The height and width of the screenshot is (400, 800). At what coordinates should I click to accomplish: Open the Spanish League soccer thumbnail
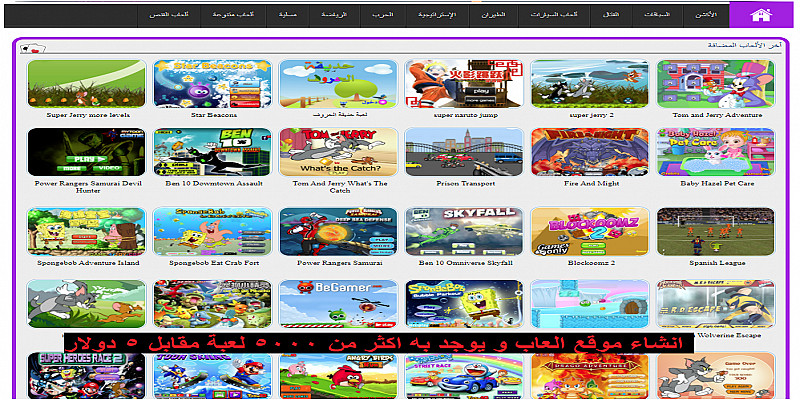click(x=716, y=231)
